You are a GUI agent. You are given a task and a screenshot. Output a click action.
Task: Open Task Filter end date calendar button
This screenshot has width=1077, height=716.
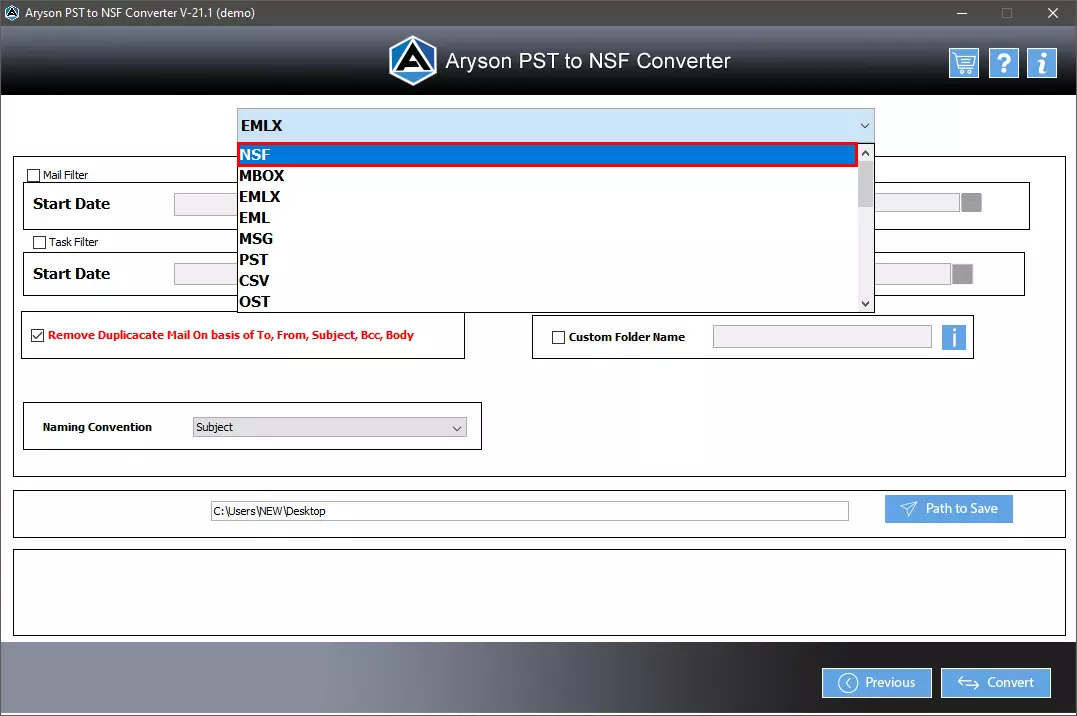pyautogui.click(x=962, y=273)
